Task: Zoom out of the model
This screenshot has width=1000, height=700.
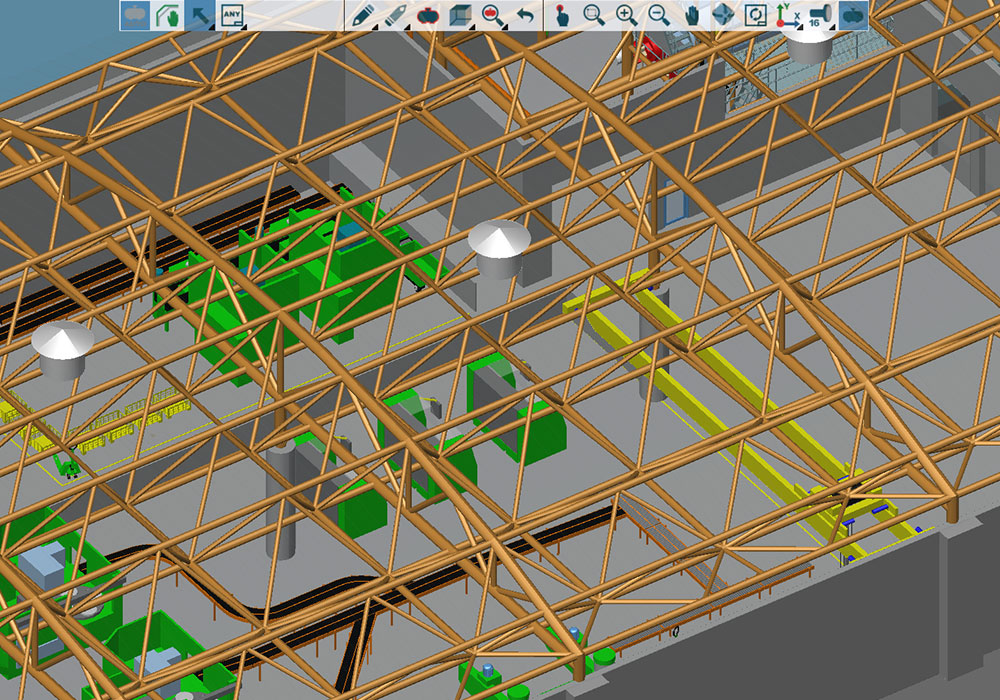Action: point(659,15)
